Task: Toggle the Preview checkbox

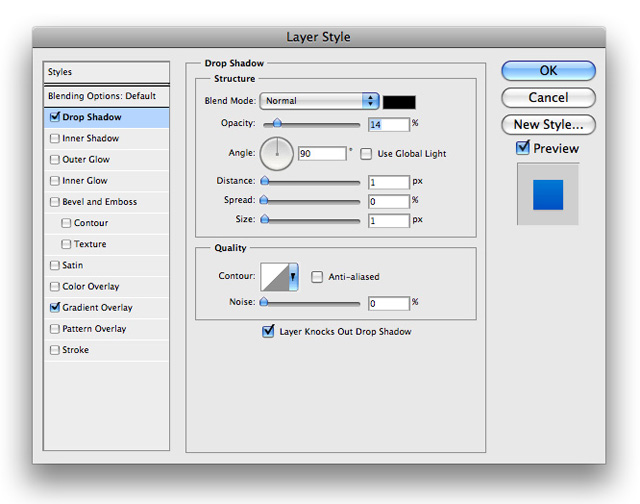Action: [523, 148]
